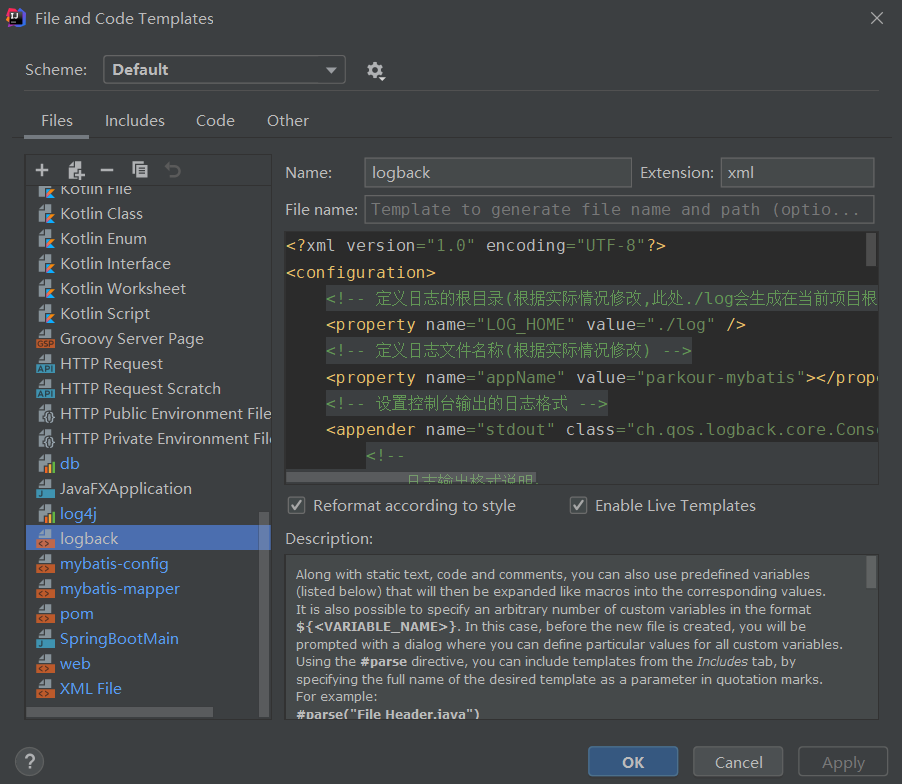Click the HTTP Request API icon
The height and width of the screenshot is (784, 902).
[x=45, y=364]
